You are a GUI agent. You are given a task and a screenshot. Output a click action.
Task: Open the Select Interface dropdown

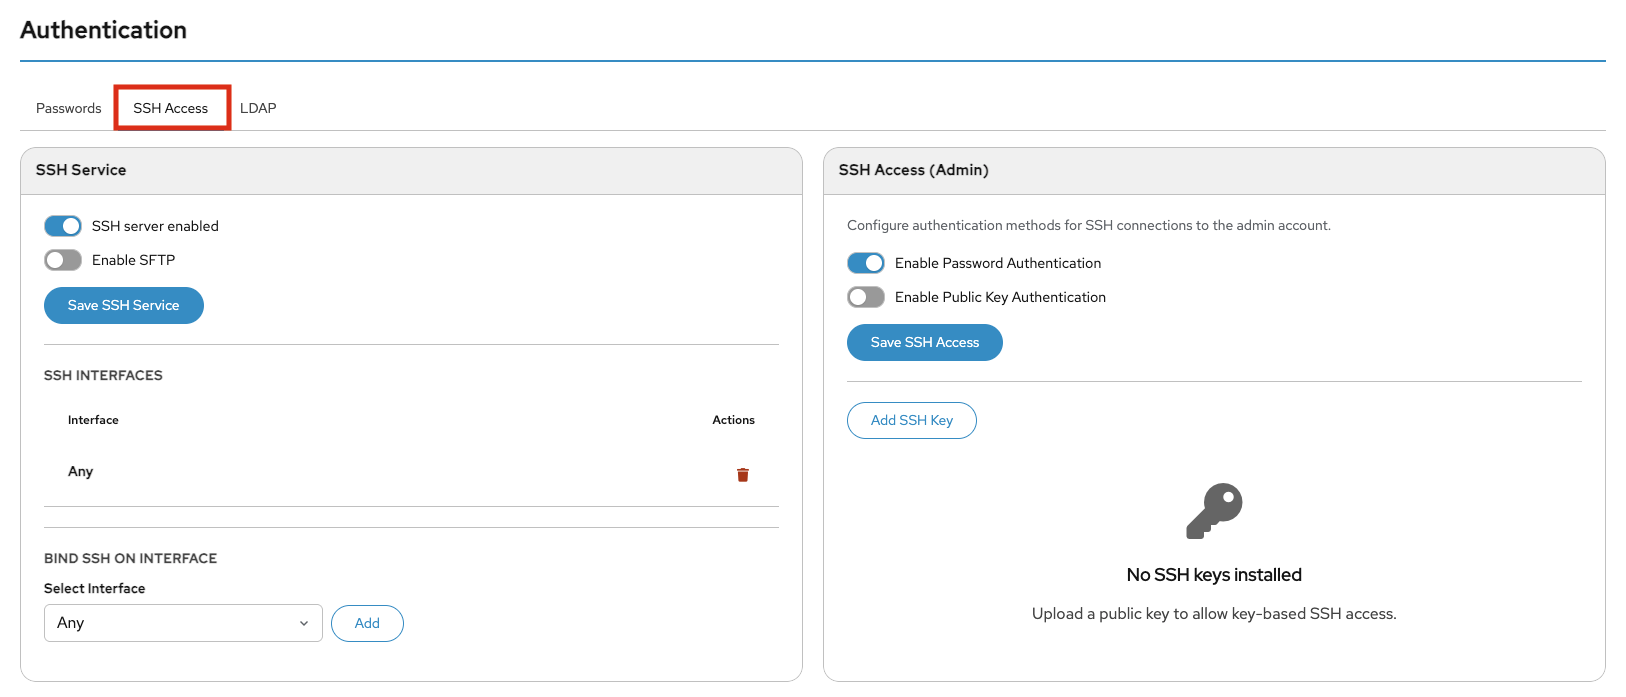point(183,623)
